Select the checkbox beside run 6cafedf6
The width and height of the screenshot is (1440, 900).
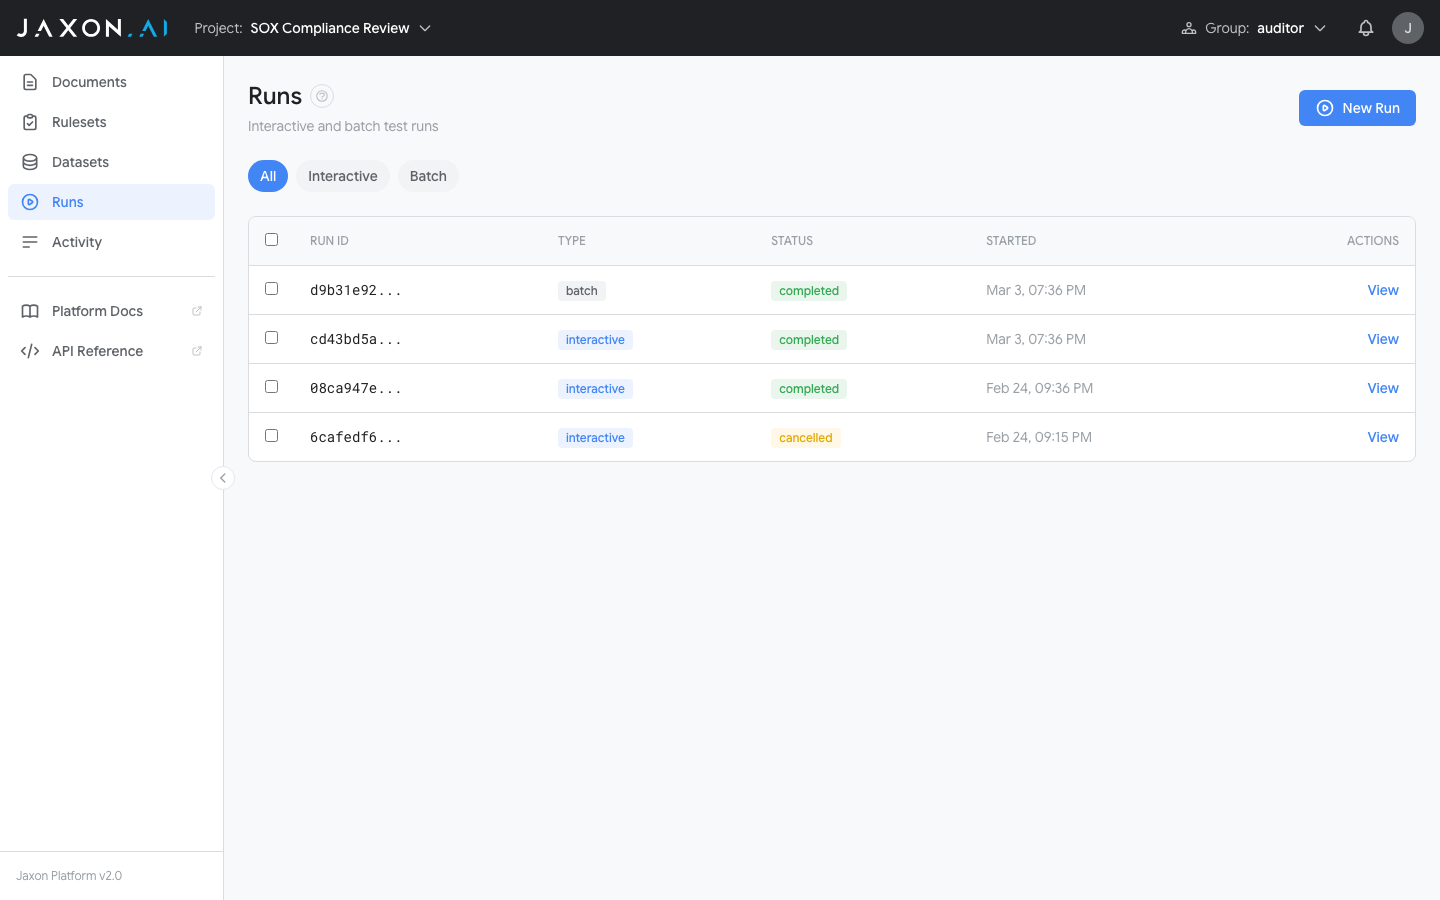271,435
